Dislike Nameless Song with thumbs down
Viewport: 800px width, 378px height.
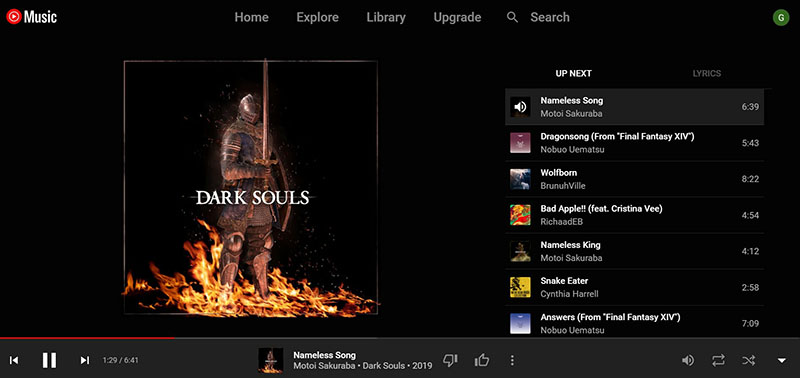pos(450,361)
